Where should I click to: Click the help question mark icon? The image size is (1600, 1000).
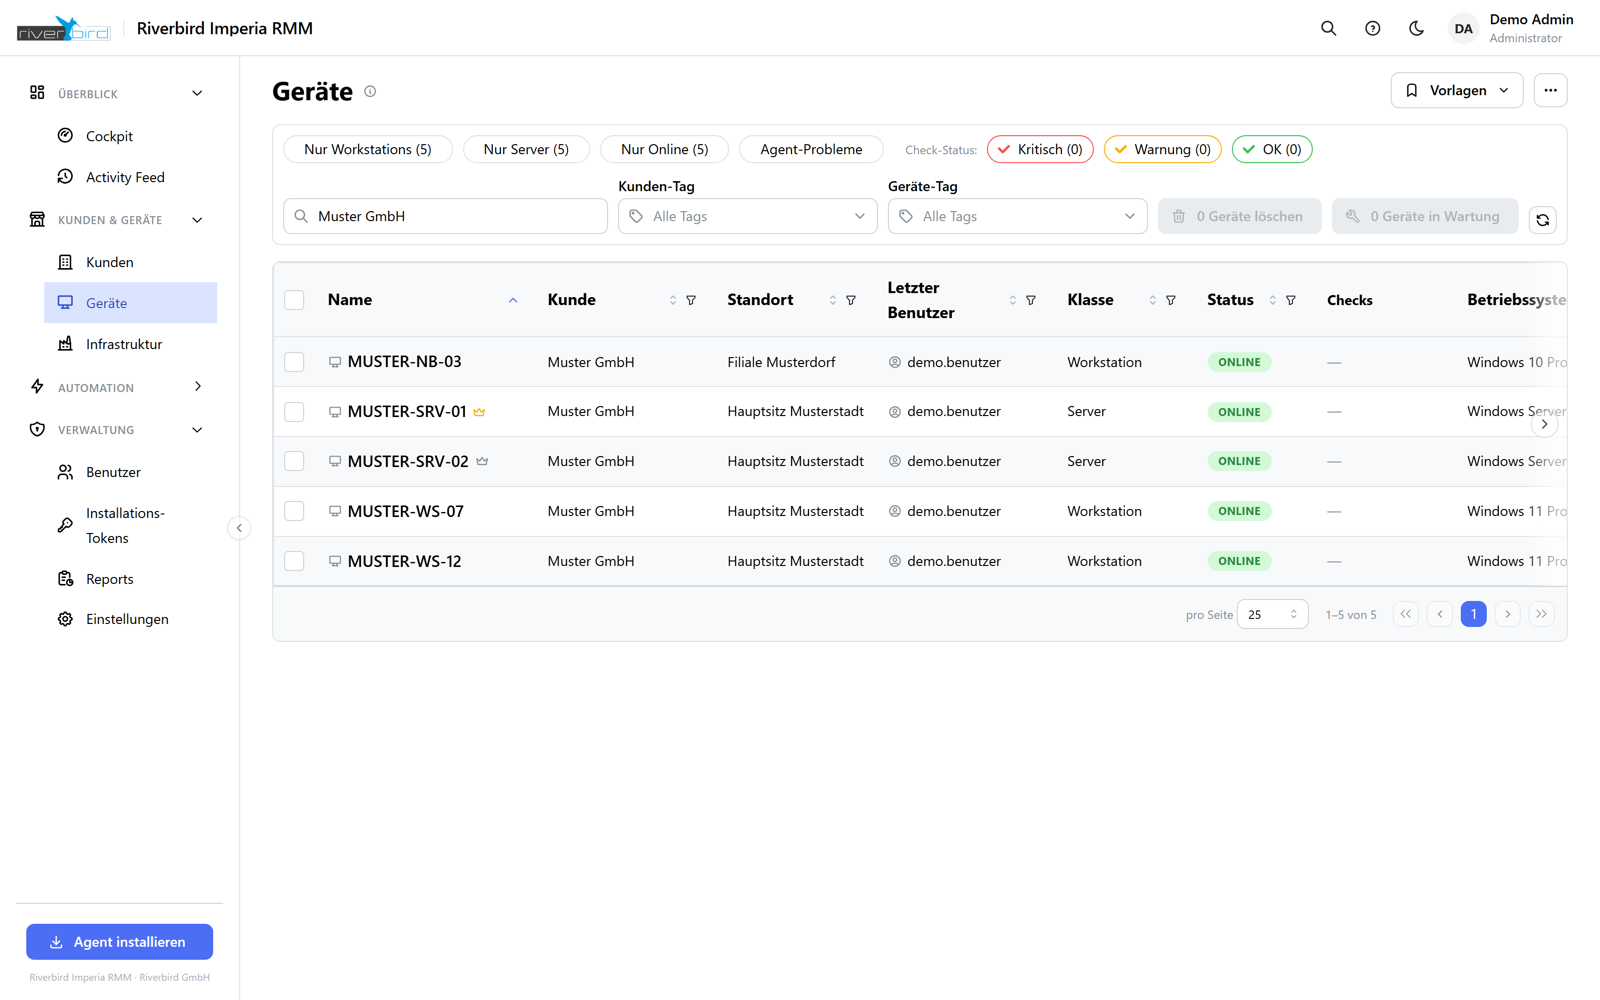point(1372,28)
